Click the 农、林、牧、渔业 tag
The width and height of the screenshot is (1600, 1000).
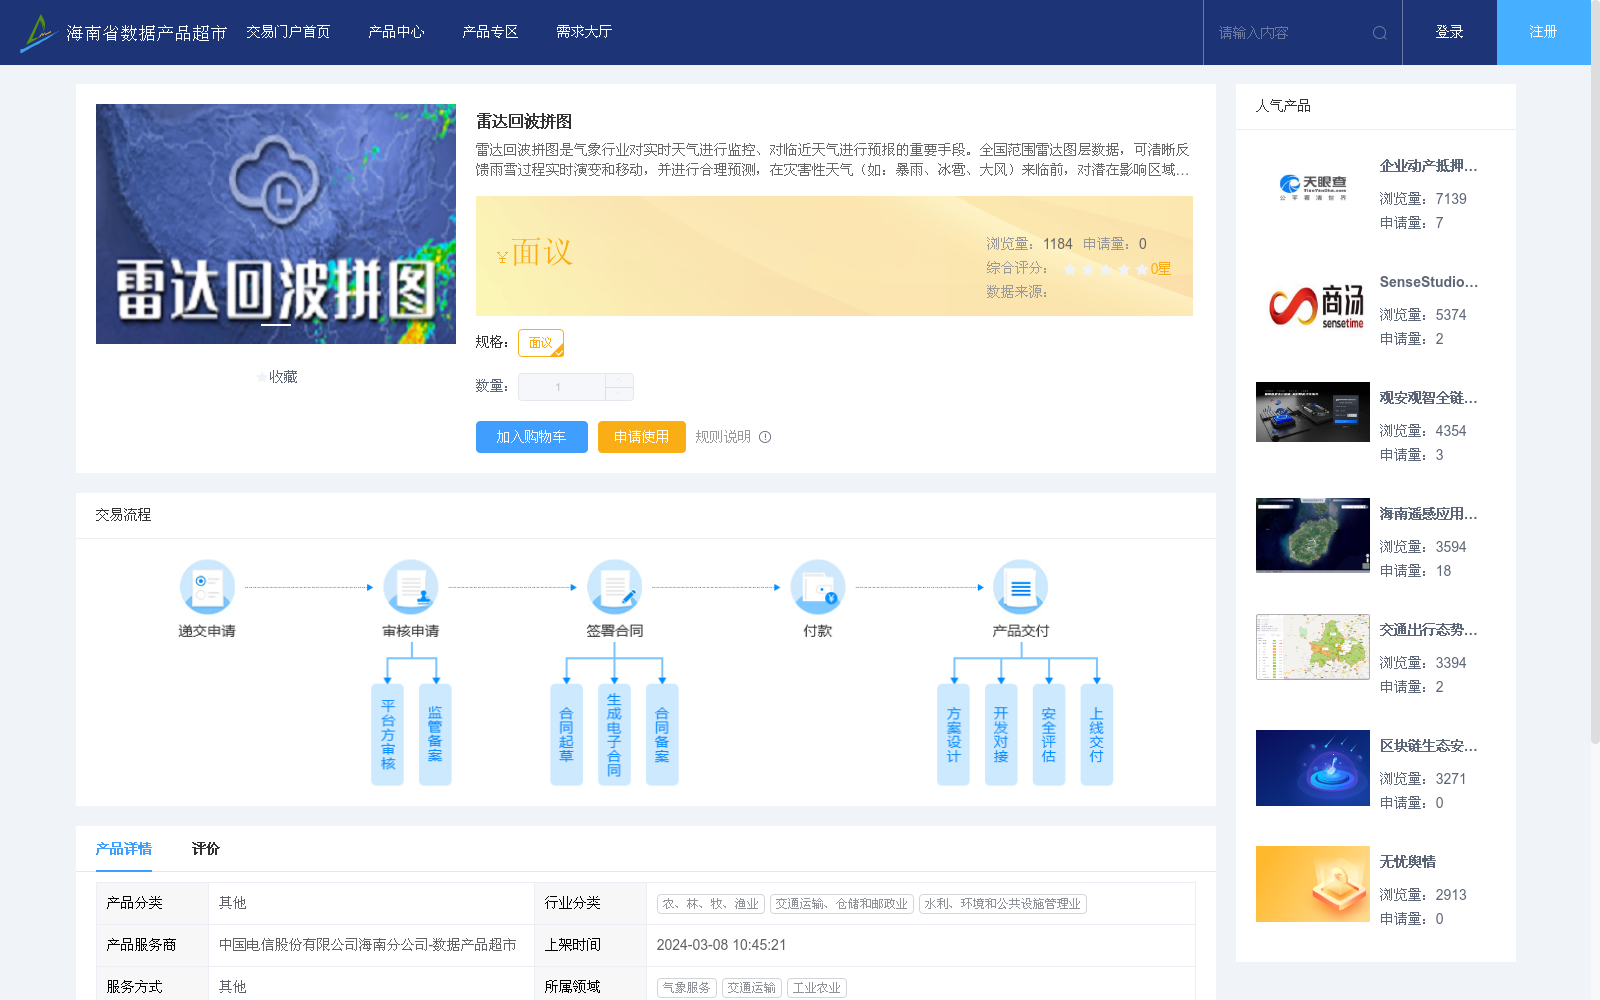[711, 904]
